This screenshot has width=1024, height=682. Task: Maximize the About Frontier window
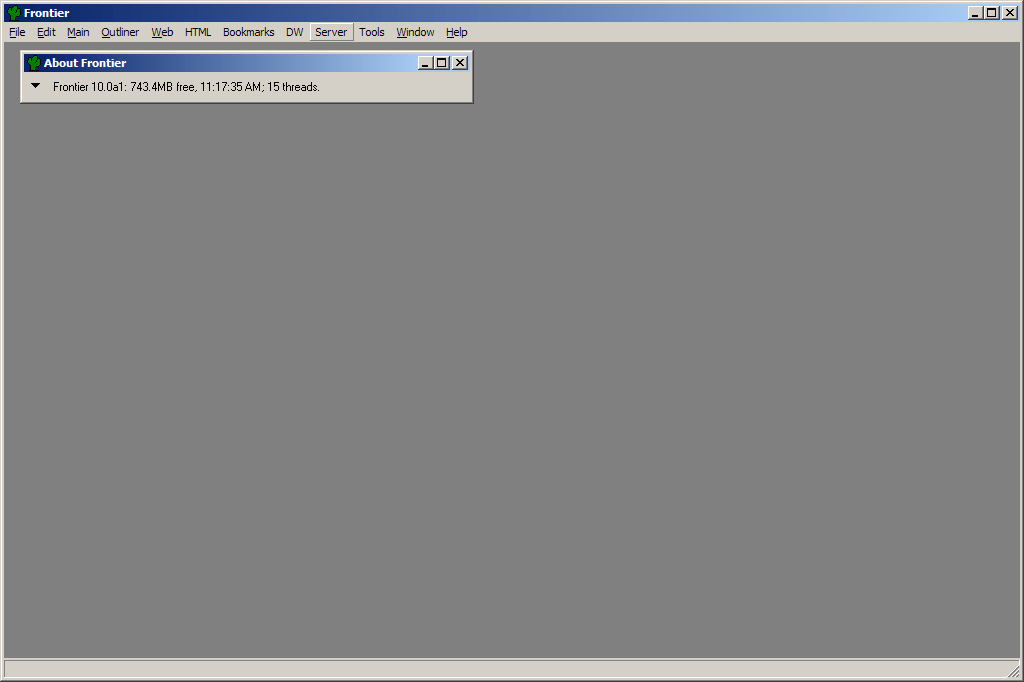(442, 63)
